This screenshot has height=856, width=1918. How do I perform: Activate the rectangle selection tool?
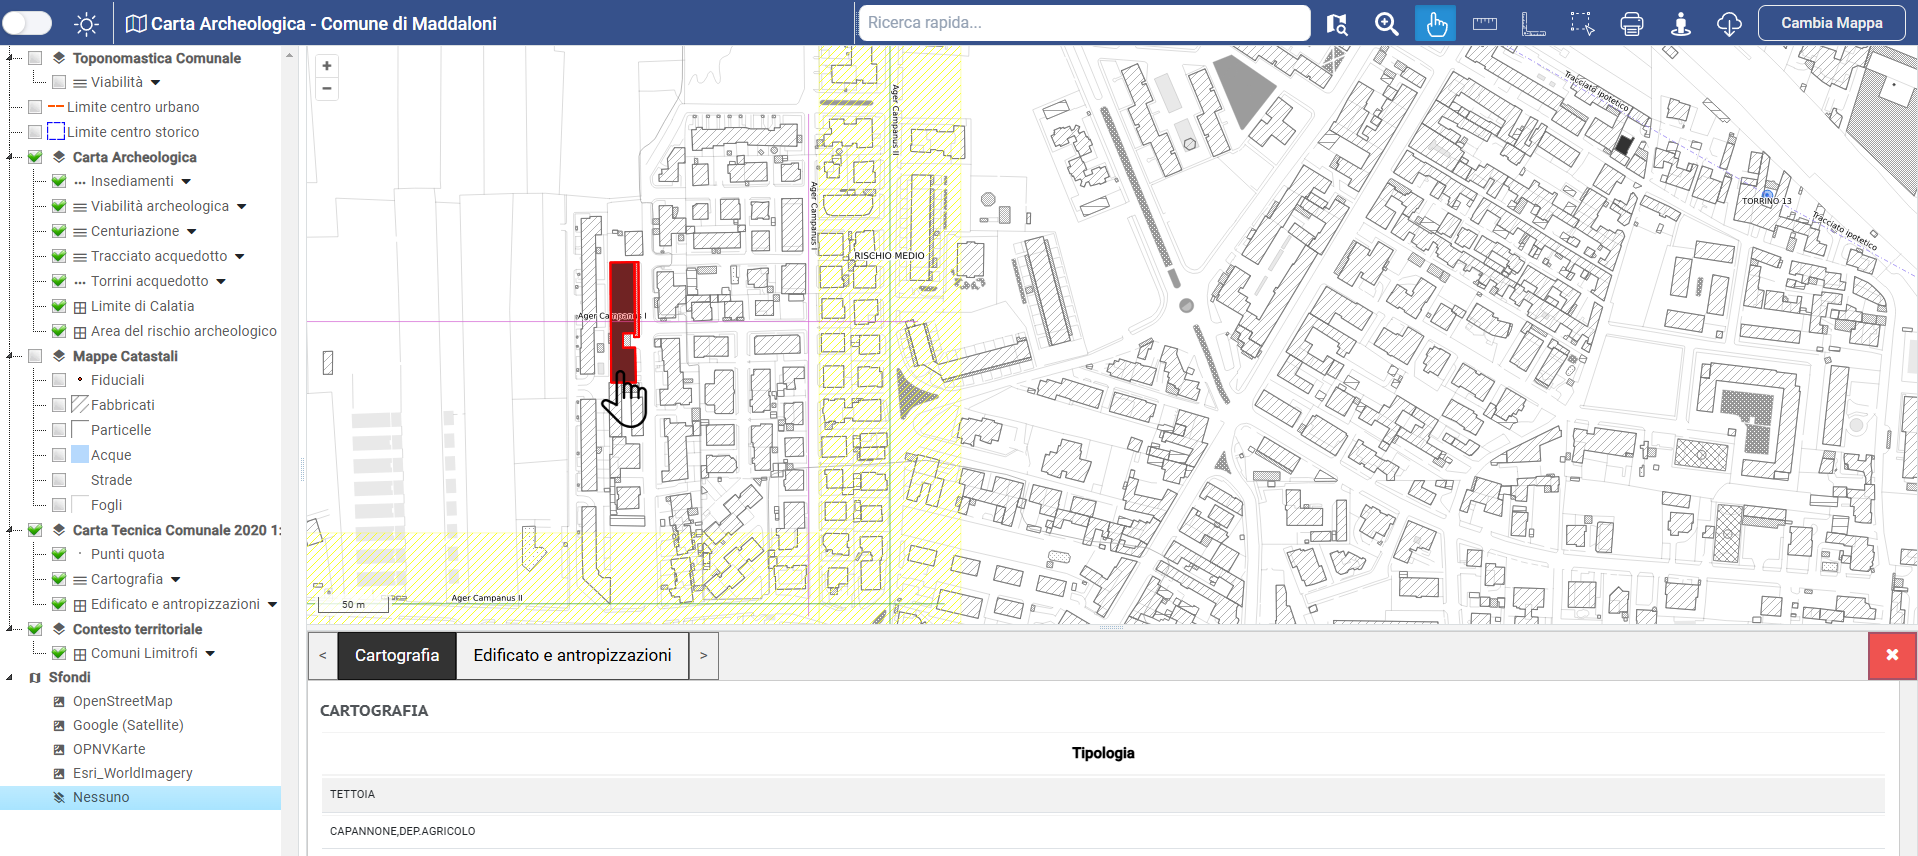[x=1582, y=24]
